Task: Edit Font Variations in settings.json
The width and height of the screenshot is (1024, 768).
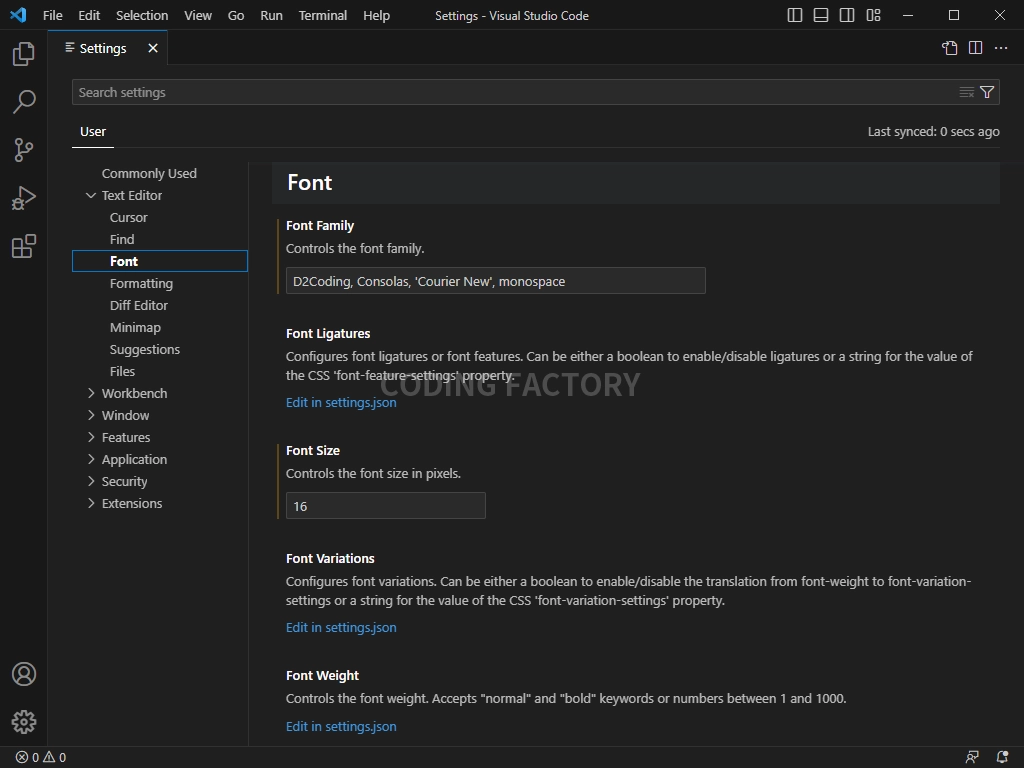Action: tap(341, 628)
